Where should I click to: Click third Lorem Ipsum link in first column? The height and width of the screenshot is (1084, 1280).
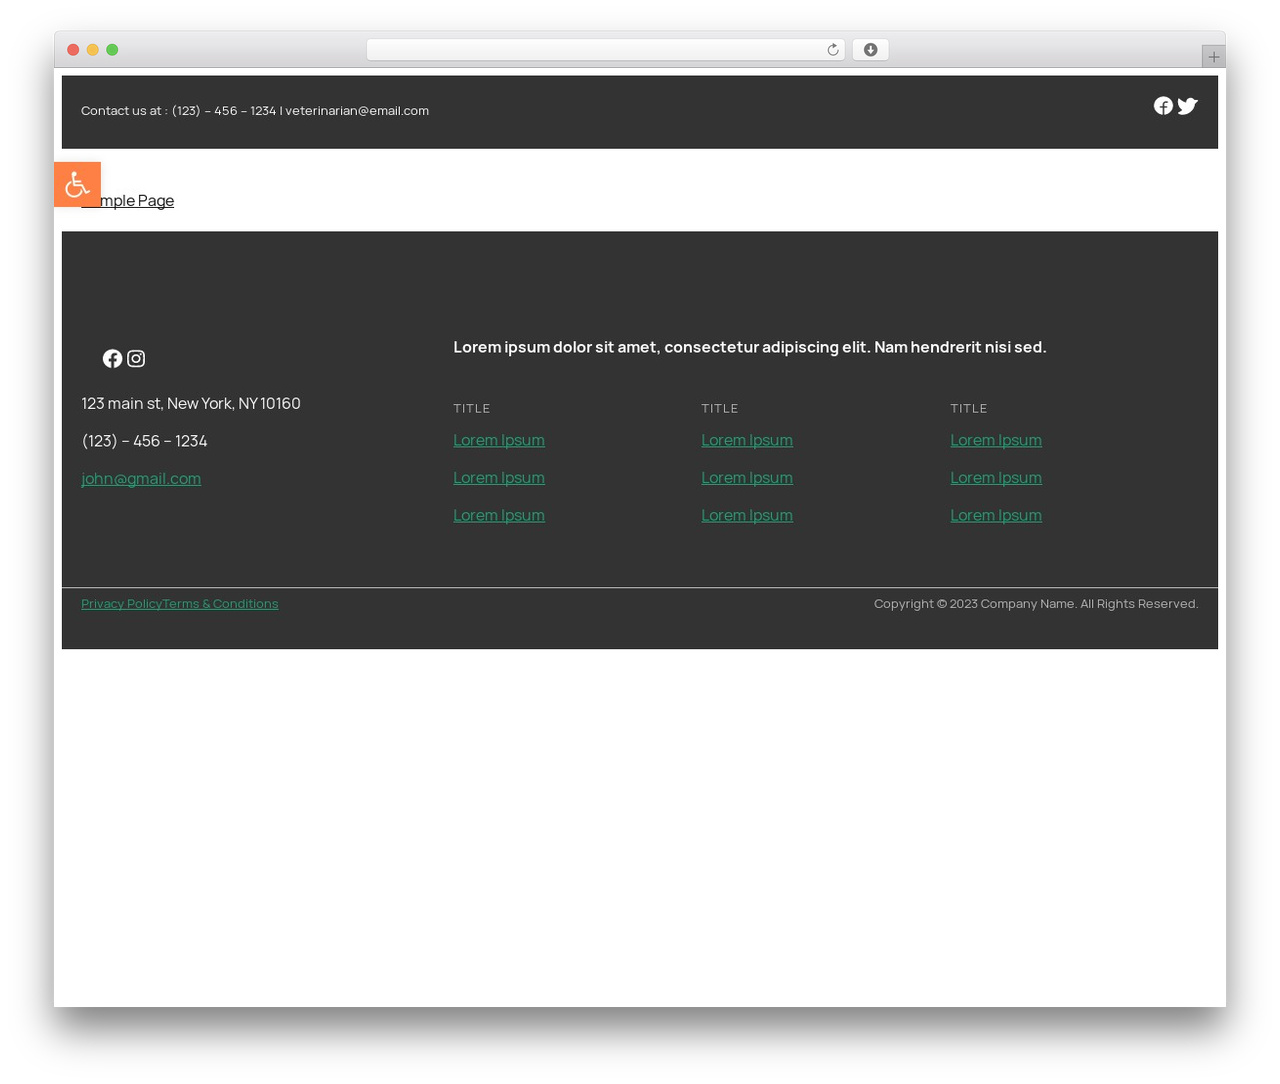coord(499,516)
